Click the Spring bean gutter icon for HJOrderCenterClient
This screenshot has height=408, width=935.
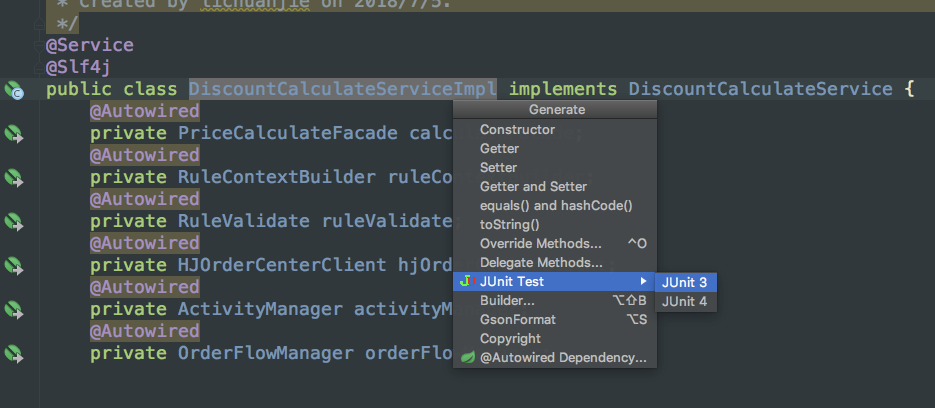(x=14, y=266)
